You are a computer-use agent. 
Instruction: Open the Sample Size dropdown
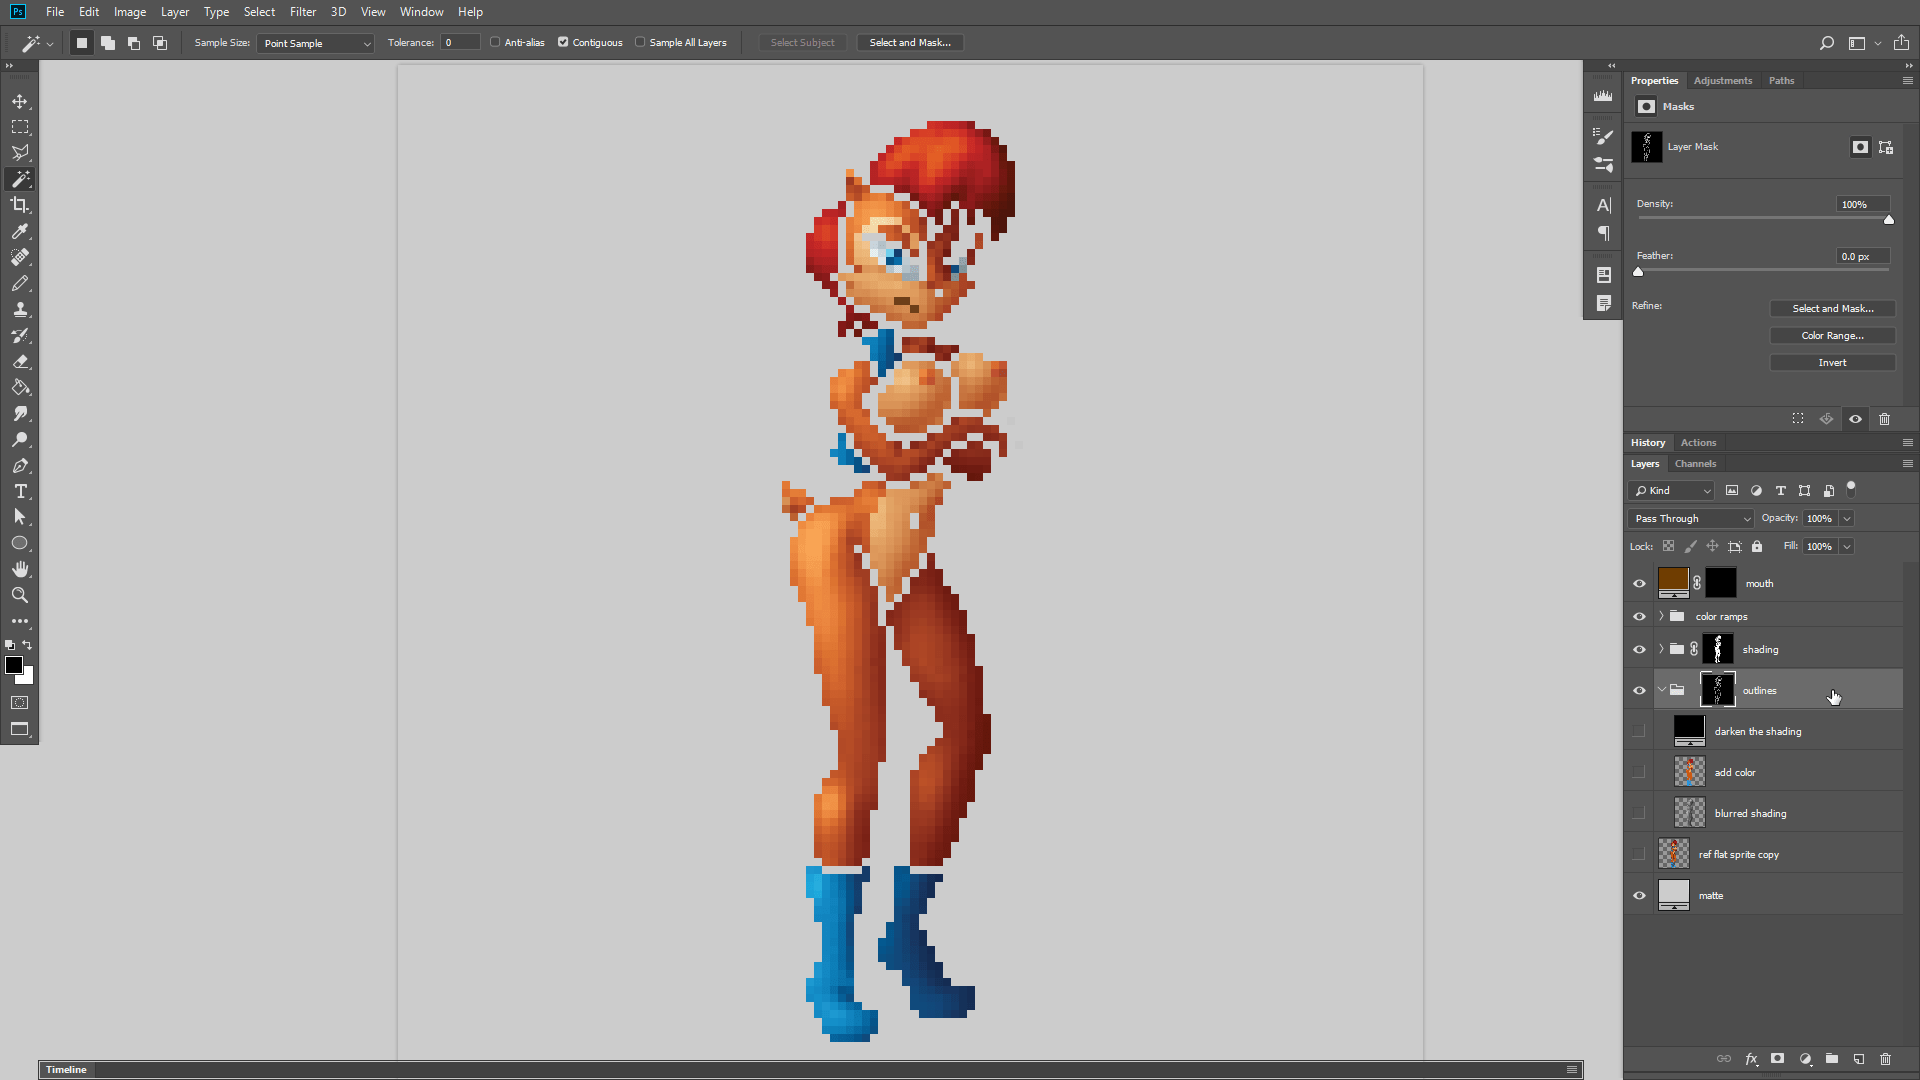click(x=316, y=43)
